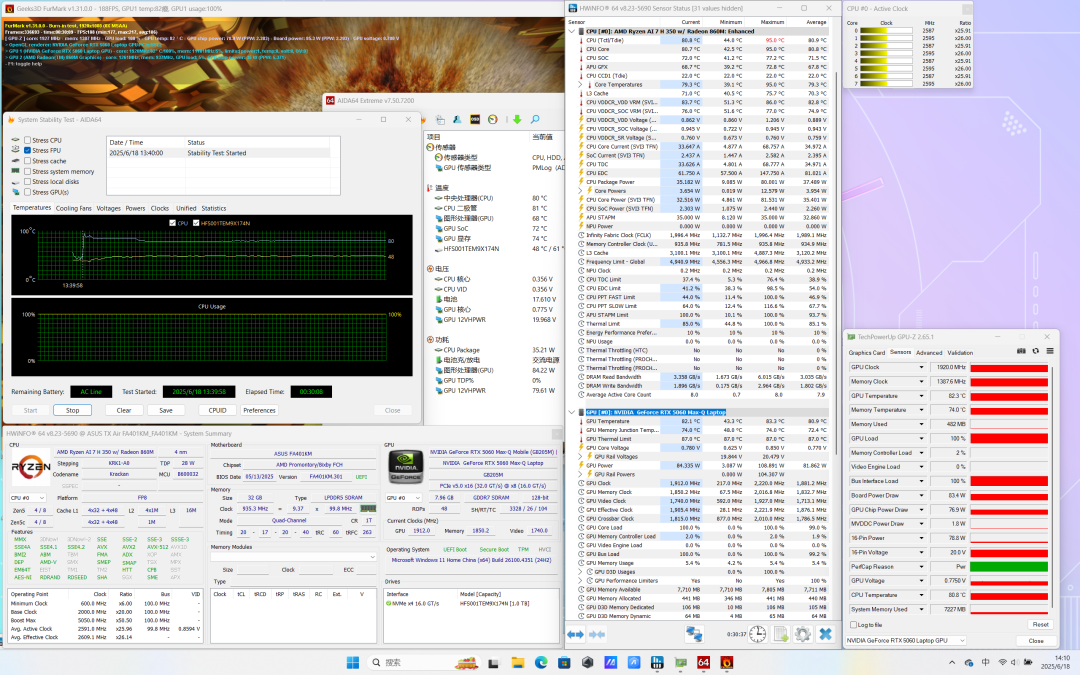Open Microsoft Edge from taskbar
The width and height of the screenshot is (1080, 675).
point(541,663)
